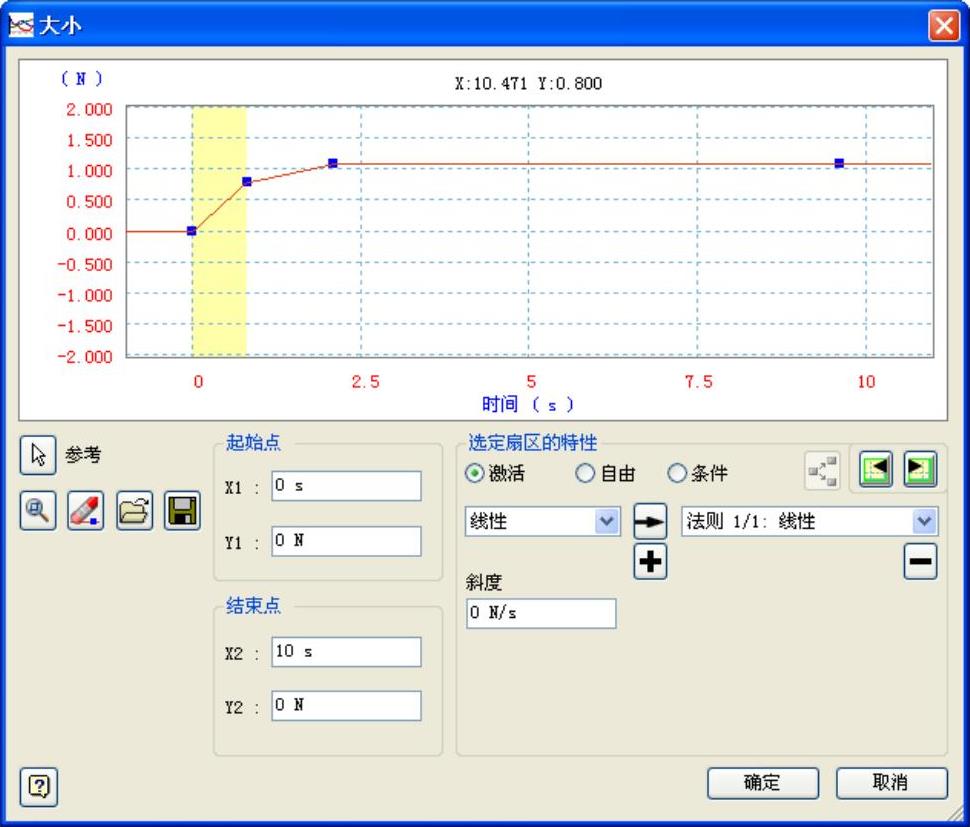Expand the 线性 law type dropdown
The height and width of the screenshot is (827, 970).
click(607, 522)
